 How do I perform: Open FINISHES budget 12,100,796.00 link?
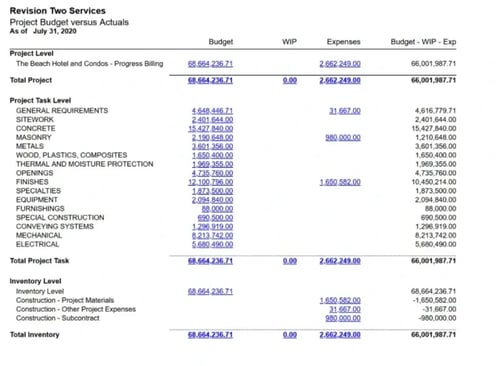click(210, 182)
